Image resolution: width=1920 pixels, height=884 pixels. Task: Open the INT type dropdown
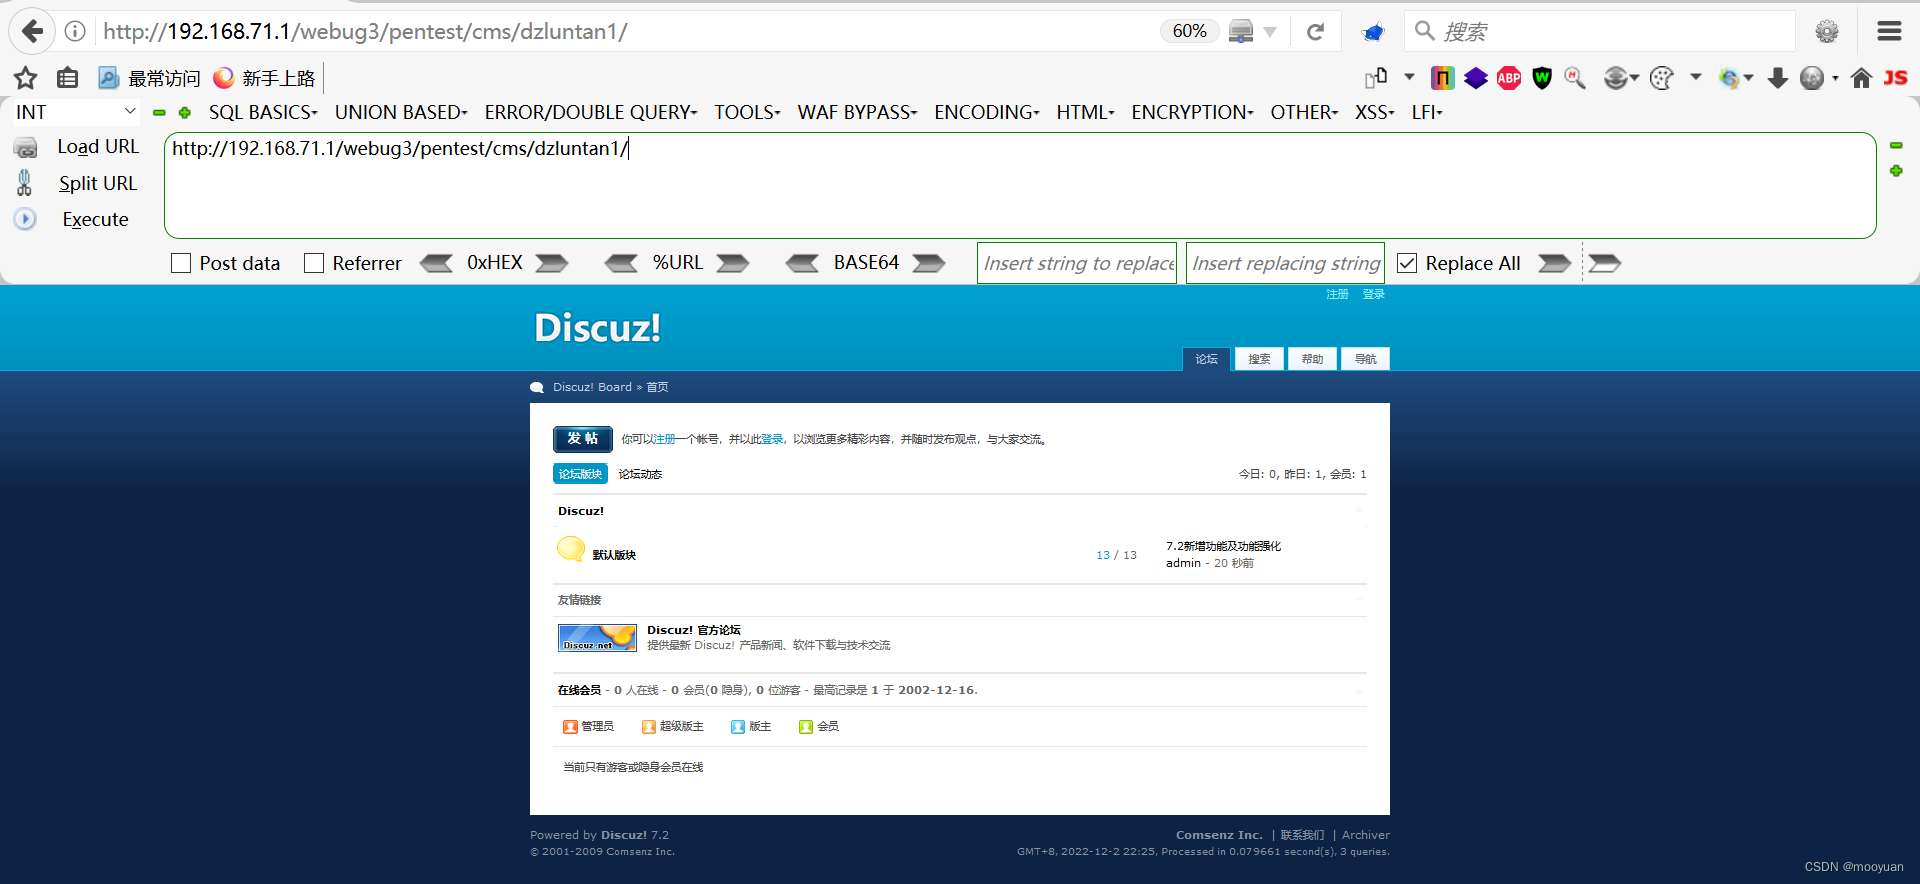pos(75,112)
